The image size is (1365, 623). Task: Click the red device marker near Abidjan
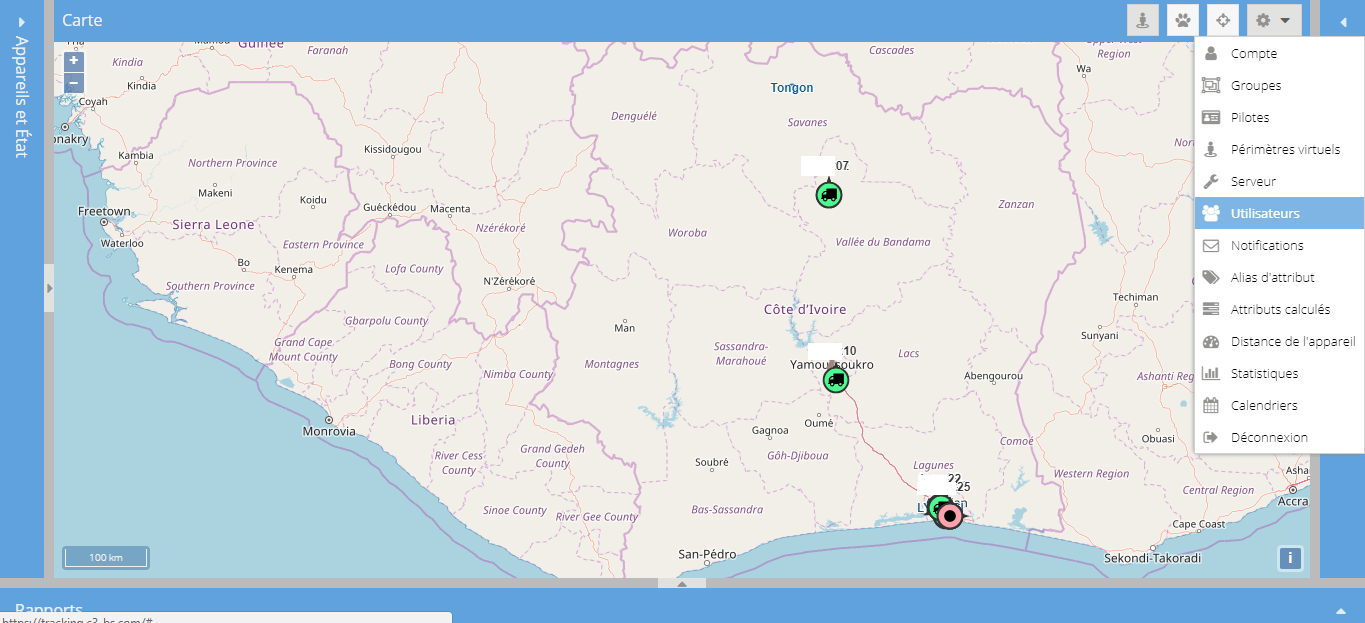tap(948, 514)
